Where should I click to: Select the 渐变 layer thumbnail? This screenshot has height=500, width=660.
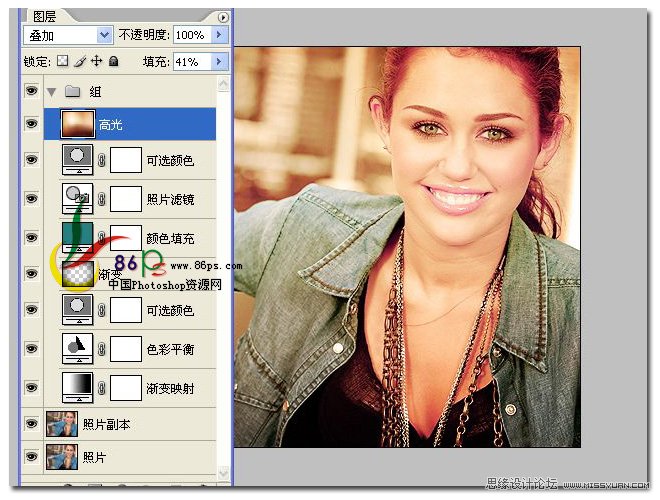[77, 274]
